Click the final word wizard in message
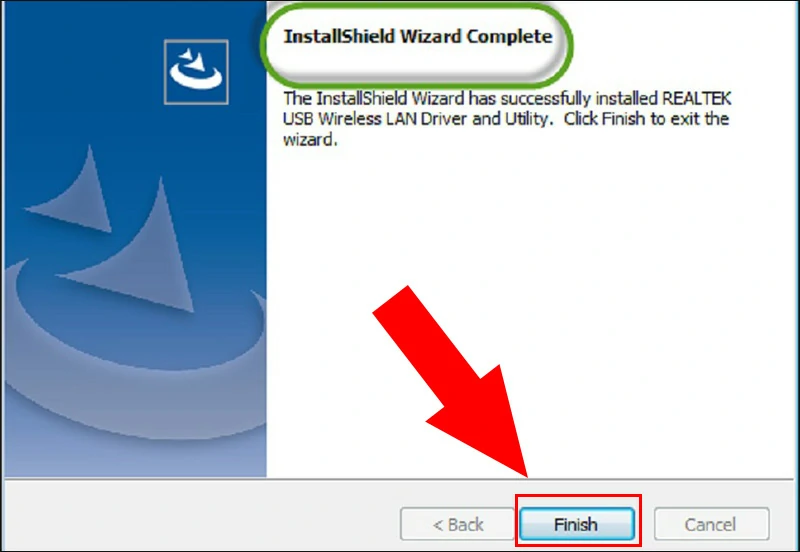This screenshot has width=800, height=552. click(308, 139)
